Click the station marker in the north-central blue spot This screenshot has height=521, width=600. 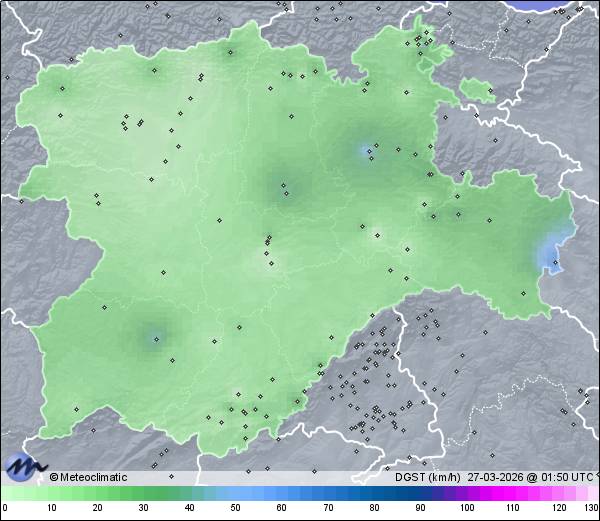pyautogui.click(x=368, y=152)
